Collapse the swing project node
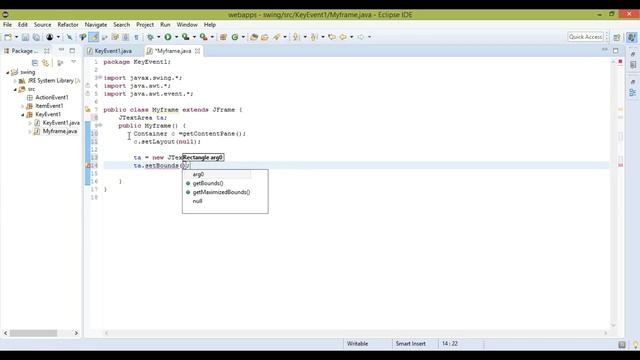640x360 pixels. [x=8, y=72]
